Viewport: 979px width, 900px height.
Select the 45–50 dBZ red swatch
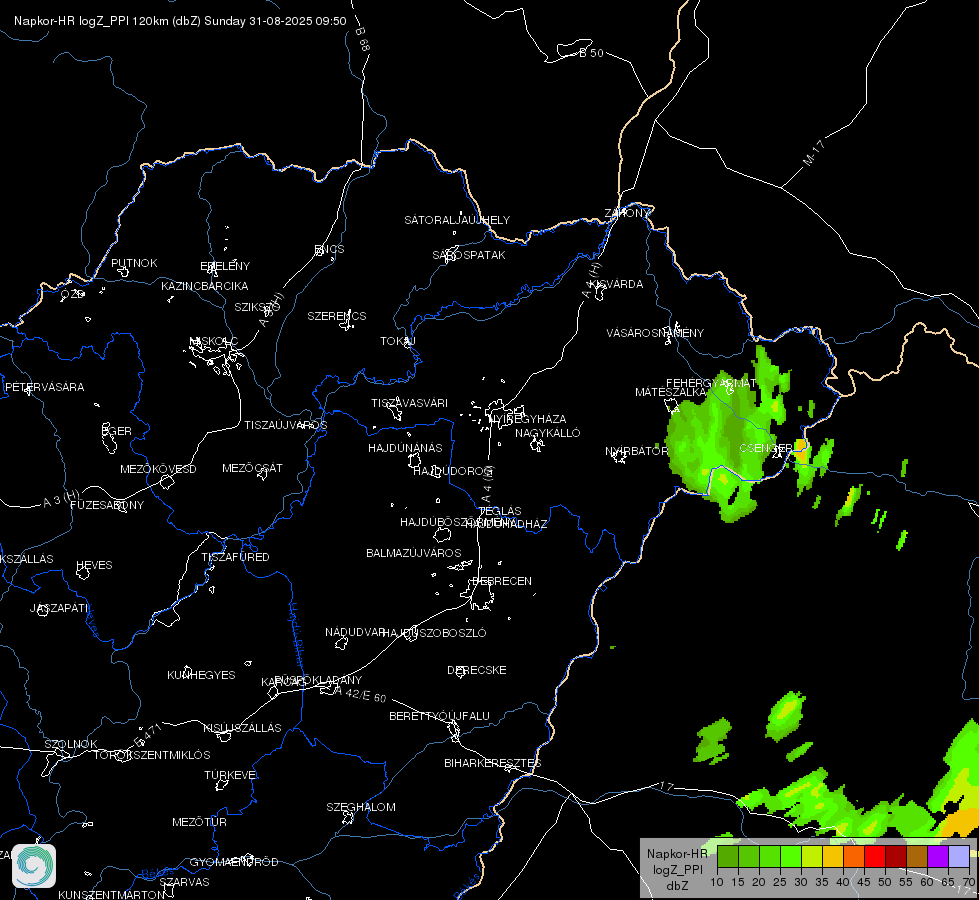pyautogui.click(x=875, y=857)
